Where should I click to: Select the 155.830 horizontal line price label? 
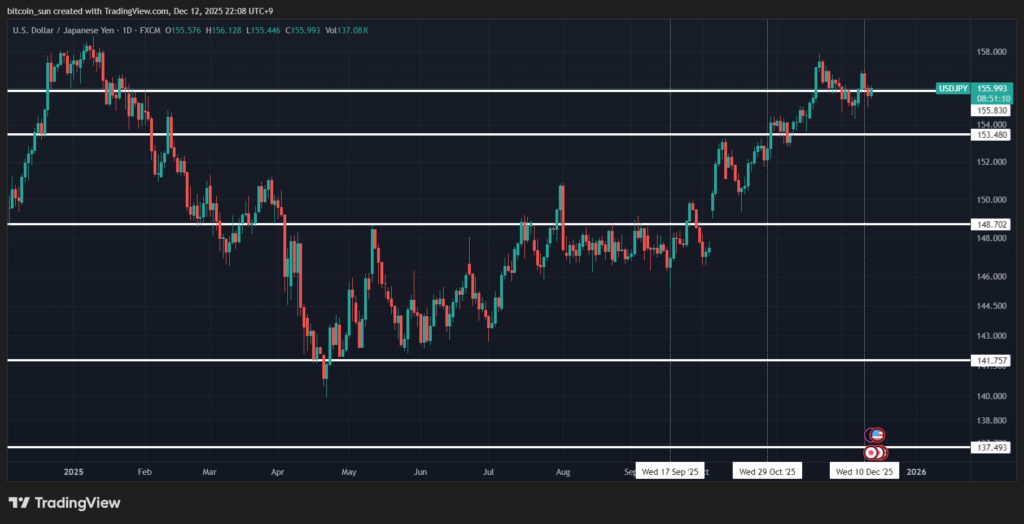click(x=991, y=111)
